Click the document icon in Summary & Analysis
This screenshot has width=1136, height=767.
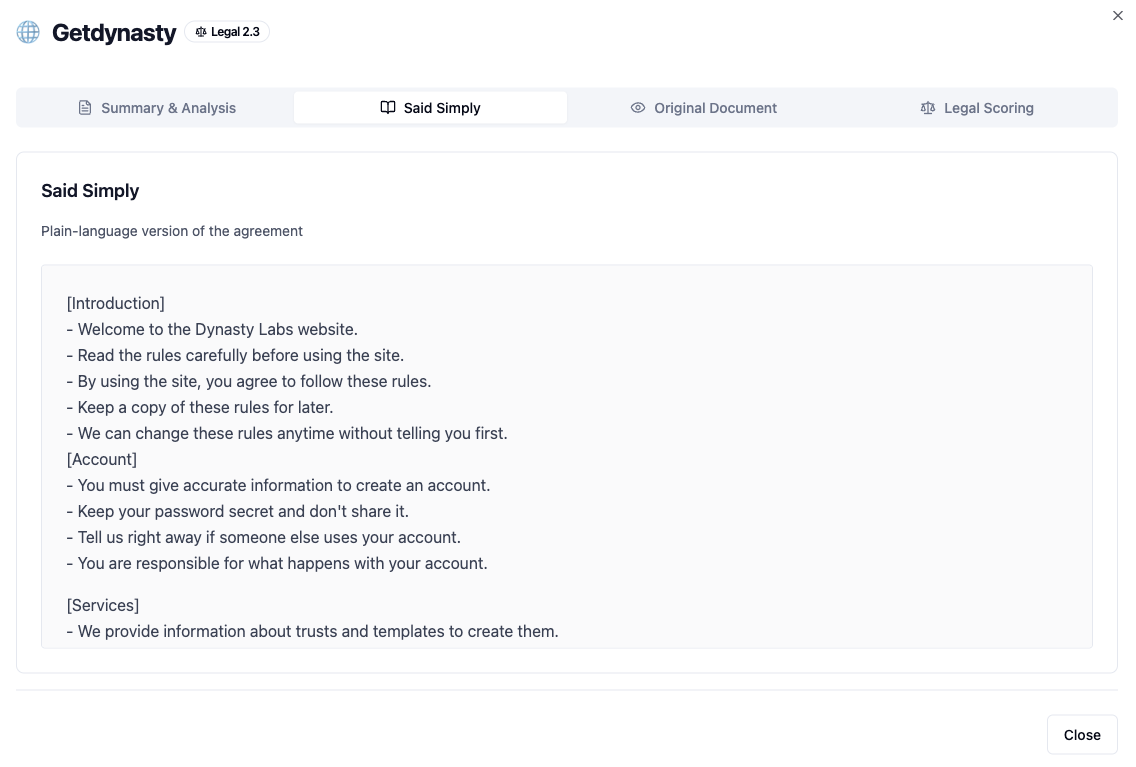pyautogui.click(x=85, y=108)
